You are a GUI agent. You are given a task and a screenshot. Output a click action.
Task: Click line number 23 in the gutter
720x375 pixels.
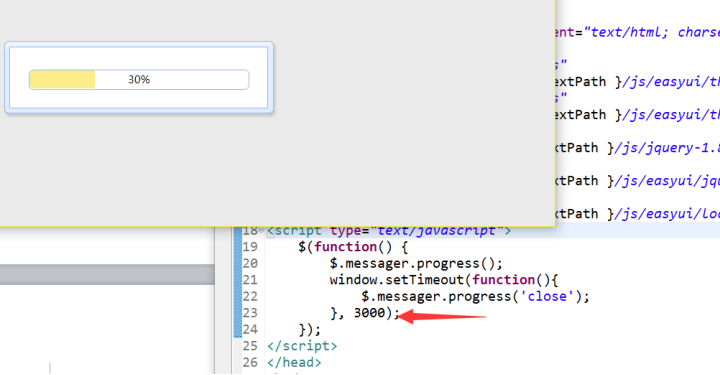[250, 313]
